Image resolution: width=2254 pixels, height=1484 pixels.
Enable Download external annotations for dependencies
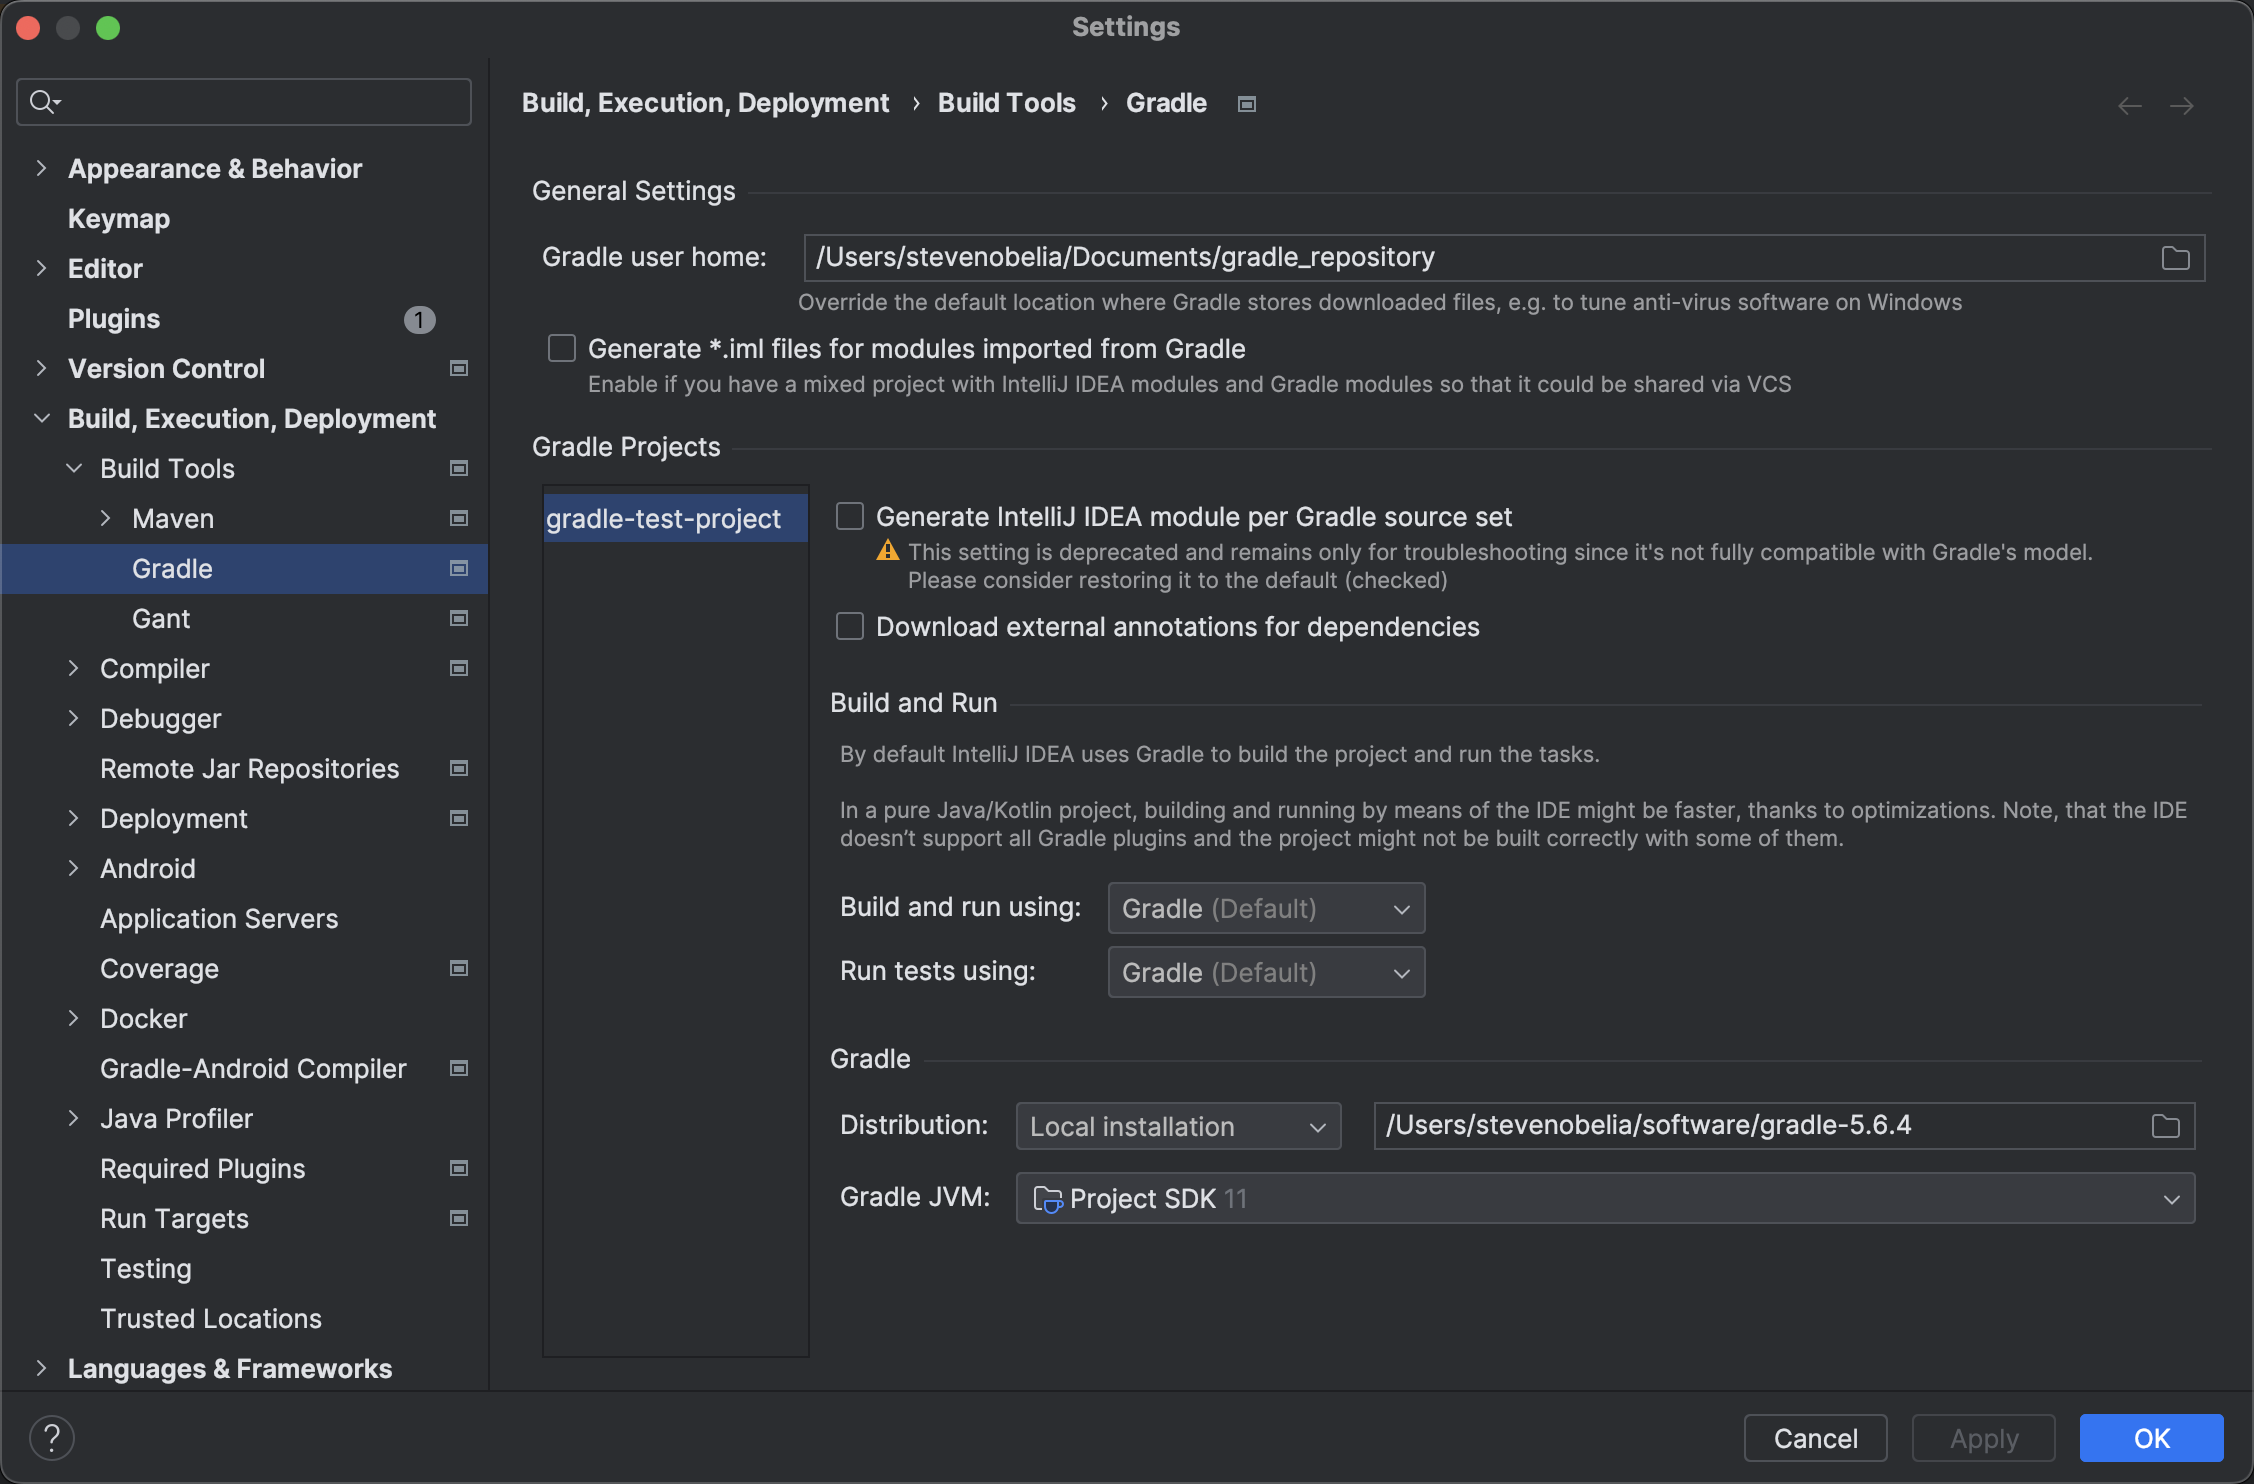click(850, 627)
